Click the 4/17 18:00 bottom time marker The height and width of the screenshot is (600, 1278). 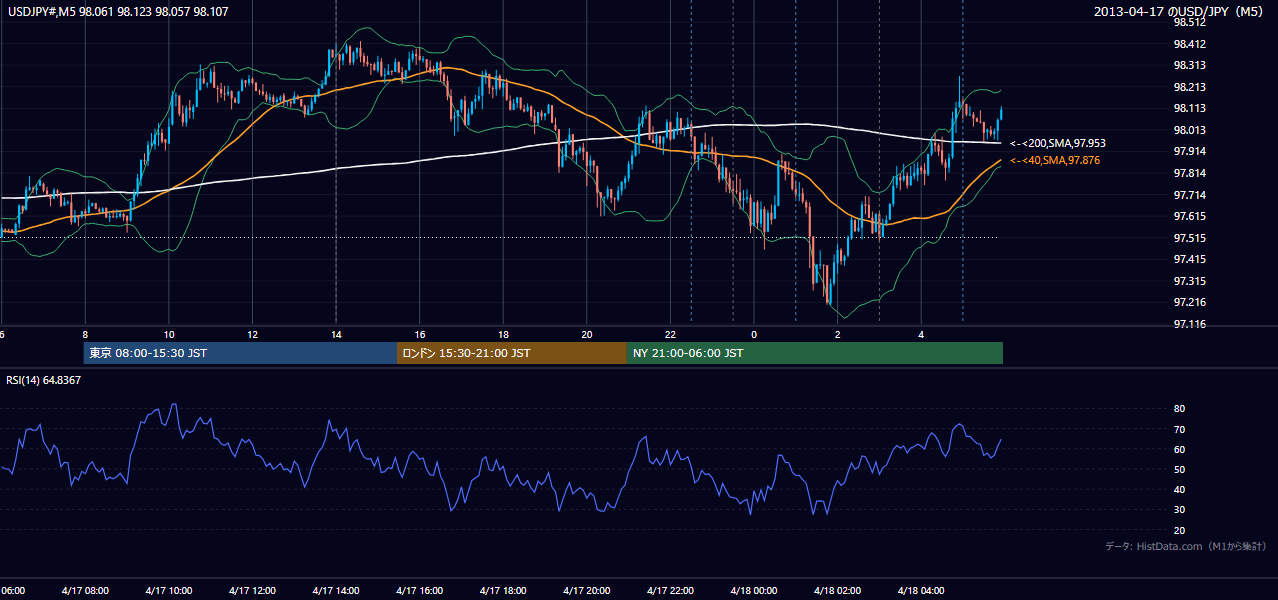tap(503, 591)
